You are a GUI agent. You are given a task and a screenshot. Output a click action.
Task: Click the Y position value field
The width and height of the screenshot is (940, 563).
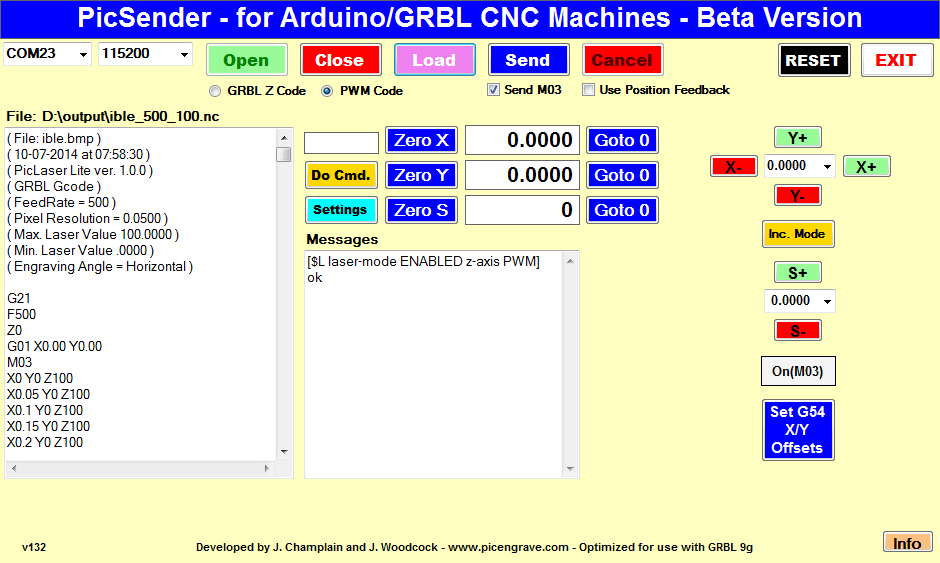click(522, 175)
